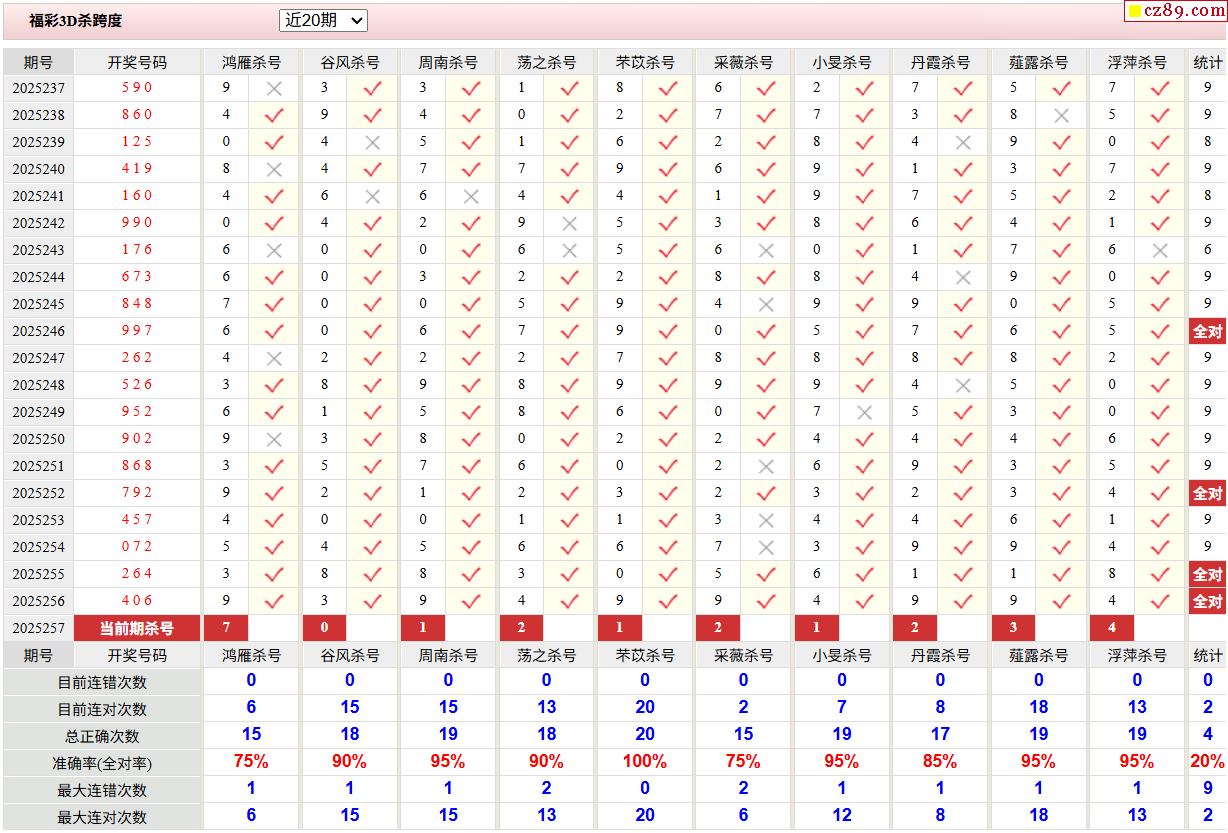Click the check mark for 谷风杀号 in row 2025237

tap(372, 88)
